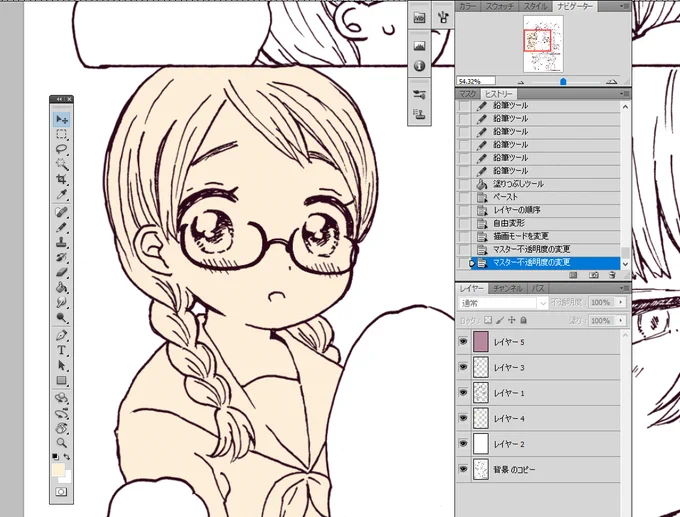Image resolution: width=680 pixels, height=517 pixels.
Task: Select the 3D Object Rotate tool
Action: tap(62, 398)
